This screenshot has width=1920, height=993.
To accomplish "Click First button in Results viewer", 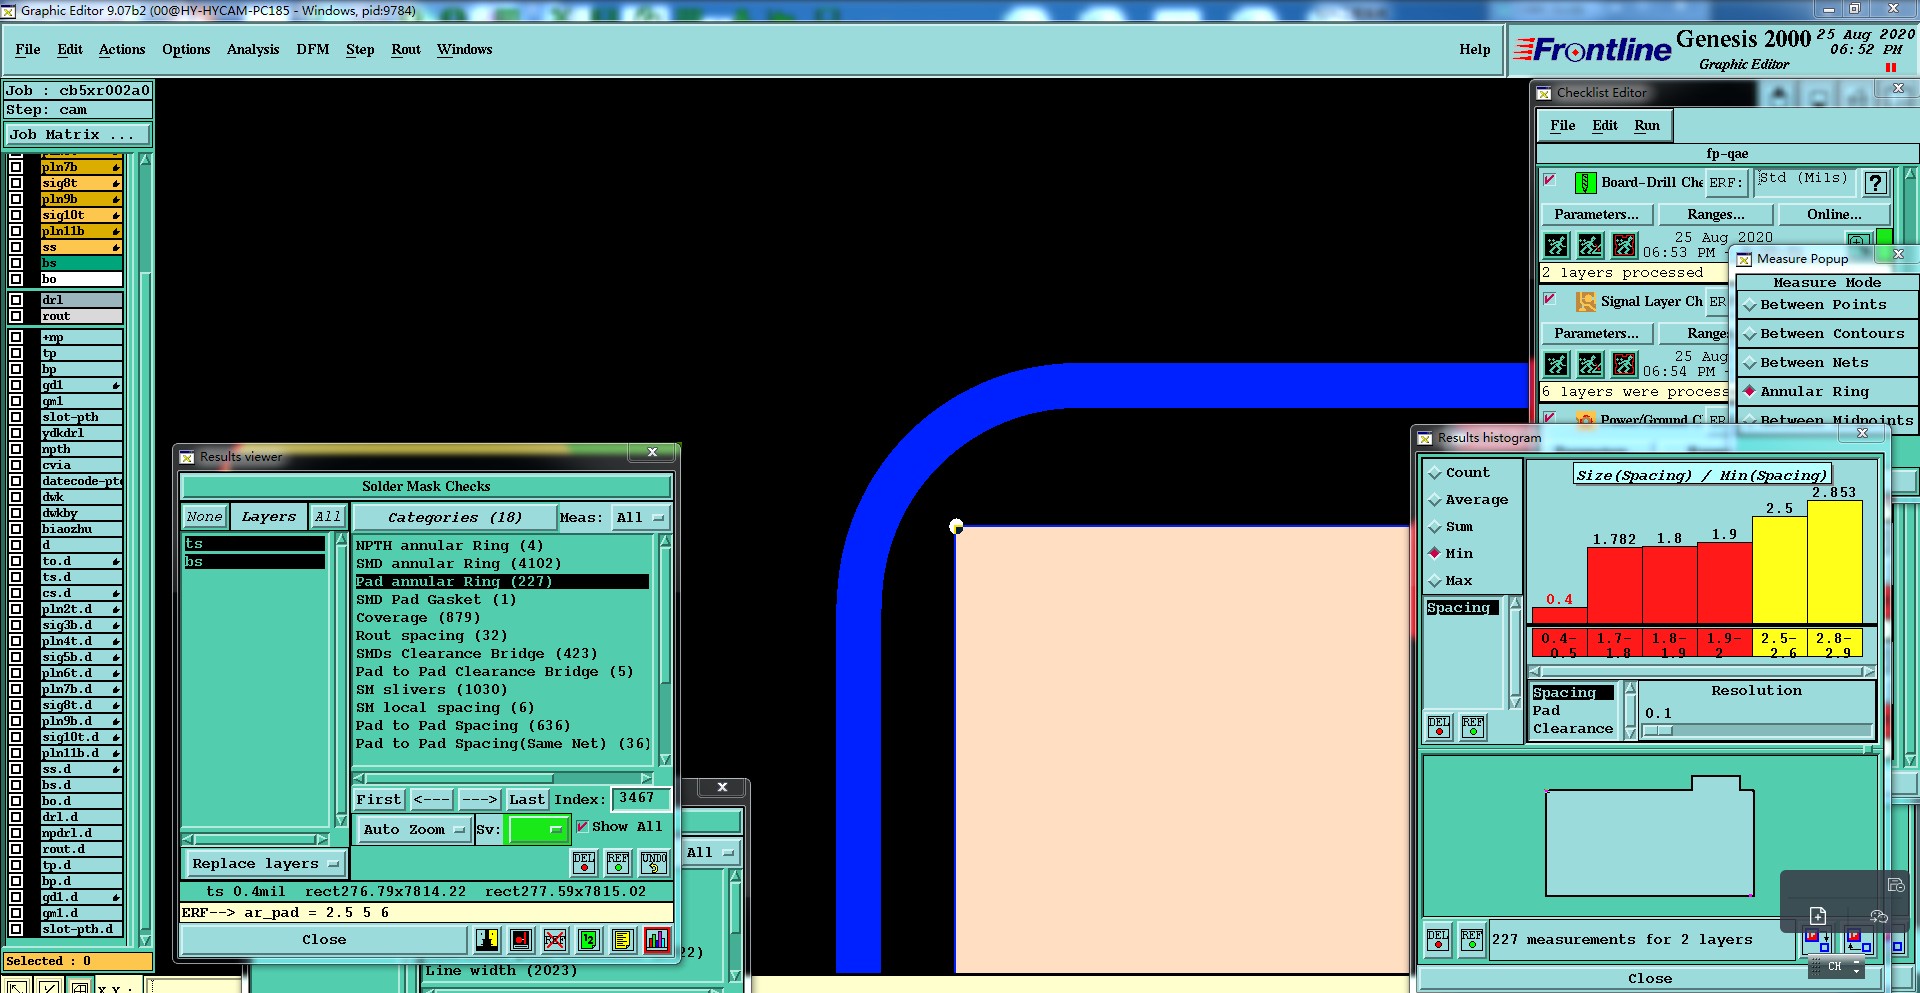I will pos(379,799).
